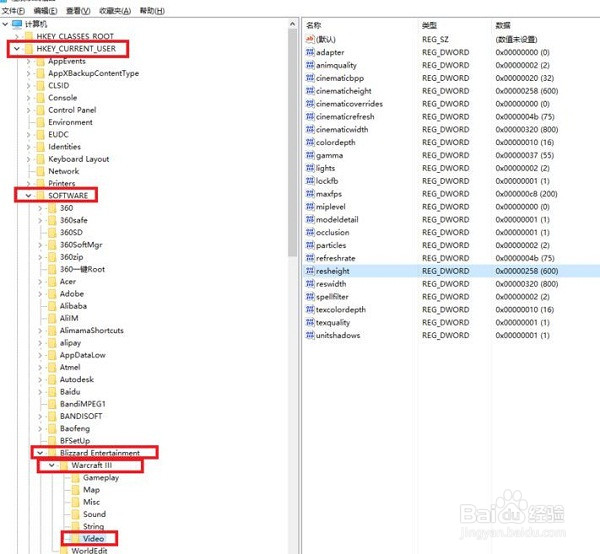Click the reswidth data 0x00000320 (800)
Screen dimensions: 600x554
(x=527, y=284)
